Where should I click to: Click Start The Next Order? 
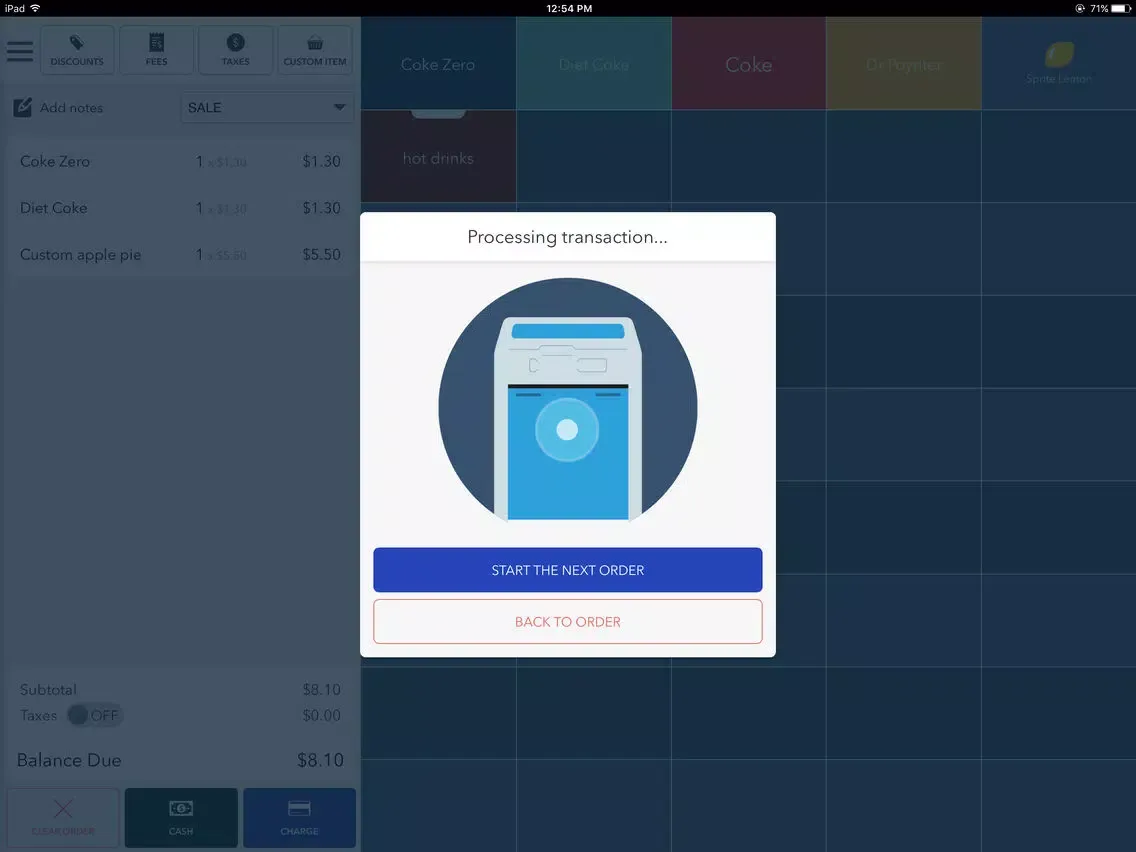pos(568,570)
